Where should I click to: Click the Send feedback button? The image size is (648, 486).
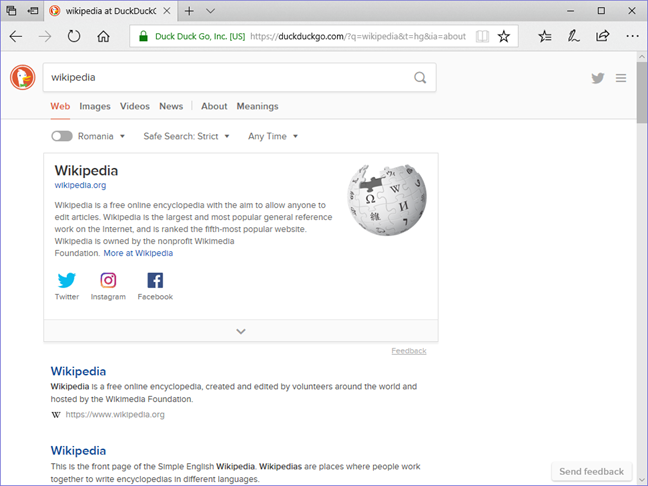pos(591,472)
